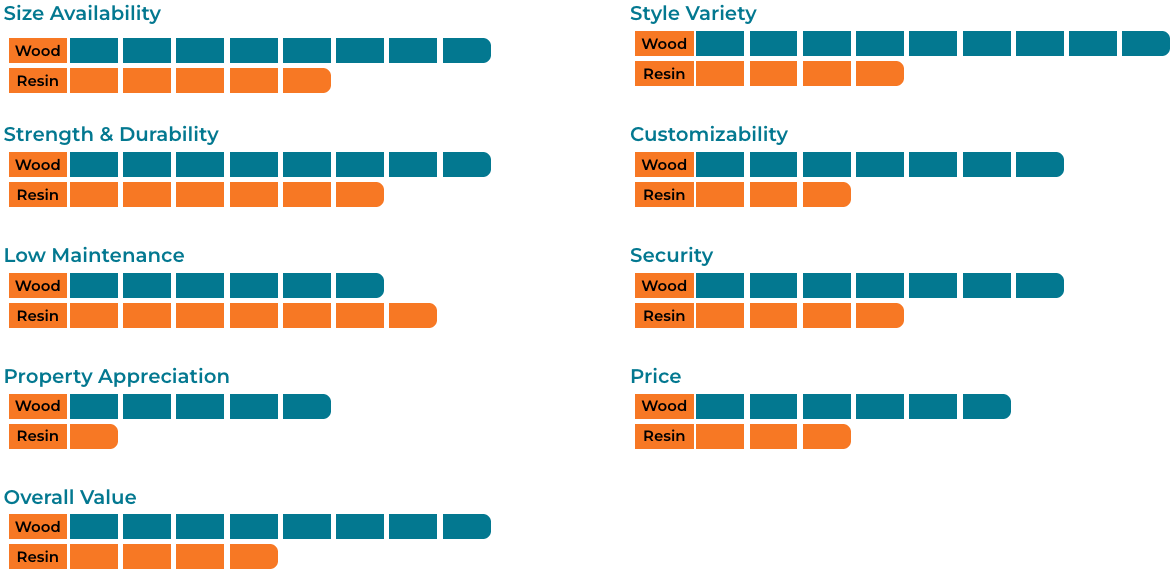
Task: Click the Strength & Durability heading
Action: tap(111, 135)
